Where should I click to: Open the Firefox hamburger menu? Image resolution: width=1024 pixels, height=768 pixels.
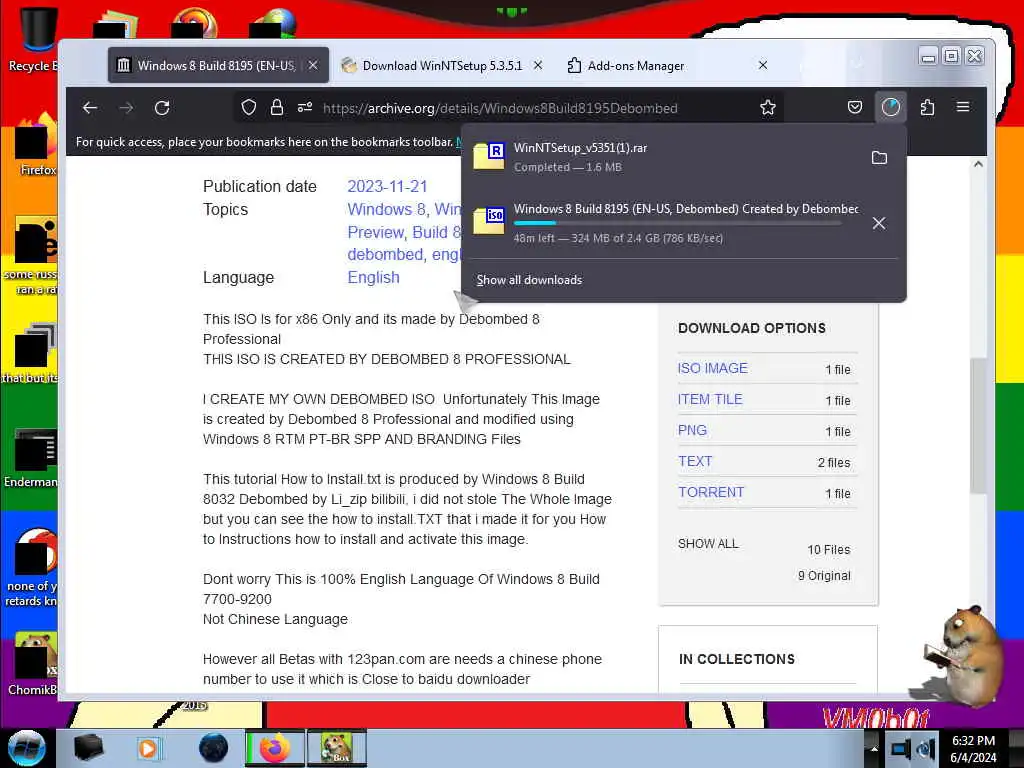click(963, 106)
